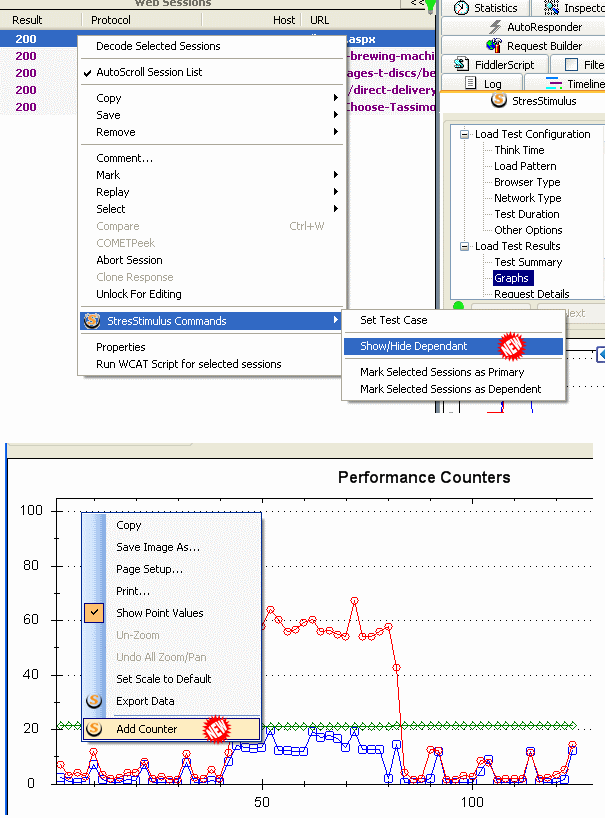This screenshot has height=818, width=605.
Task: Expand the Select submenu arrow
Action: (336, 208)
